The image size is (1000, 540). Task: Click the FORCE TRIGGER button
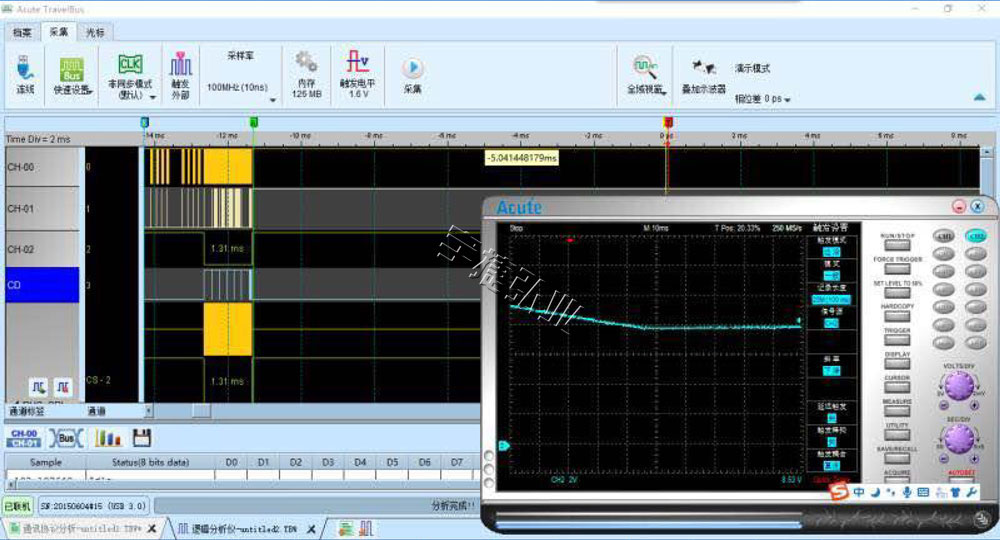[897, 268]
